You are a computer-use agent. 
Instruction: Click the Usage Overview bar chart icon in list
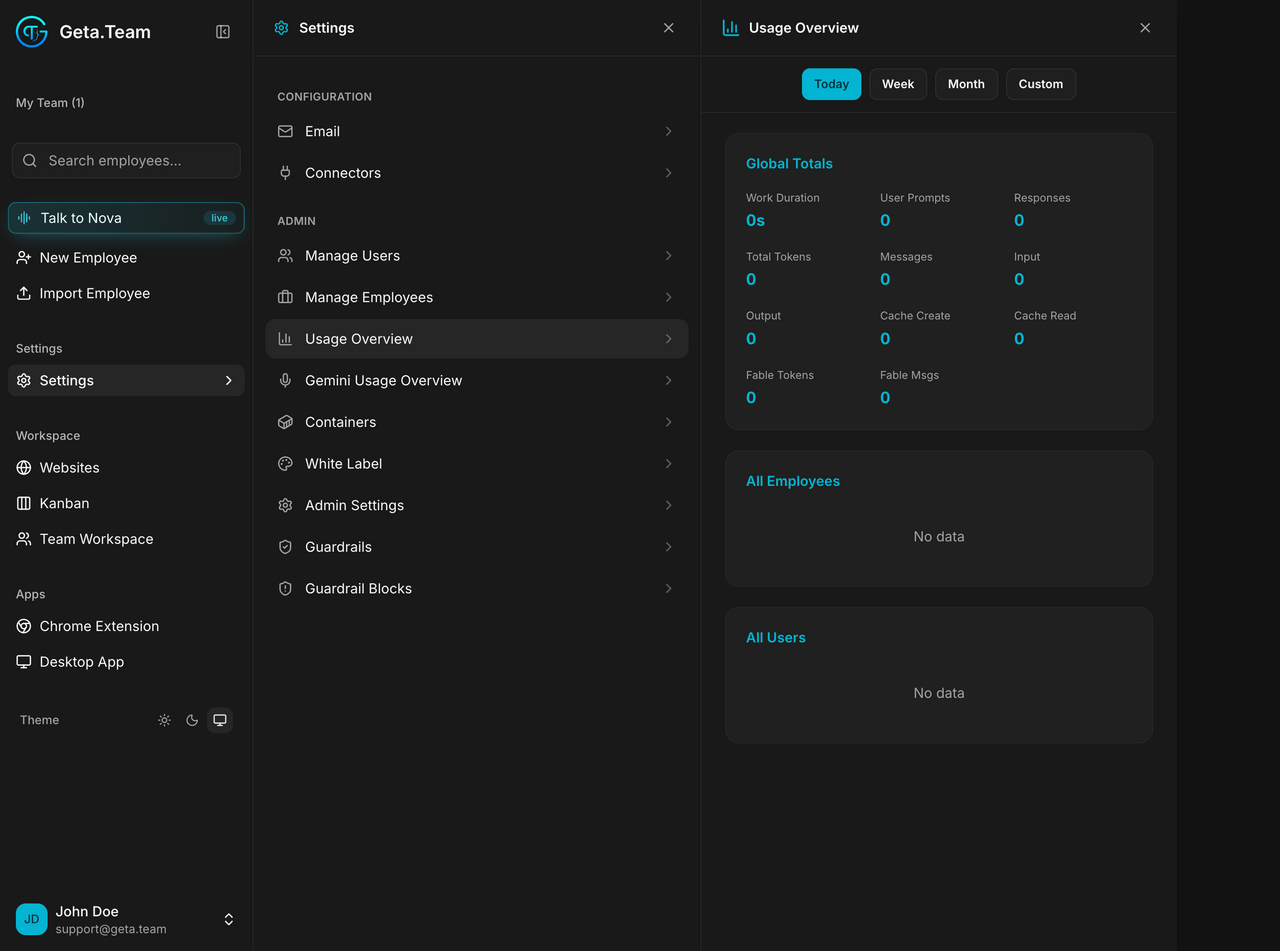tap(285, 339)
